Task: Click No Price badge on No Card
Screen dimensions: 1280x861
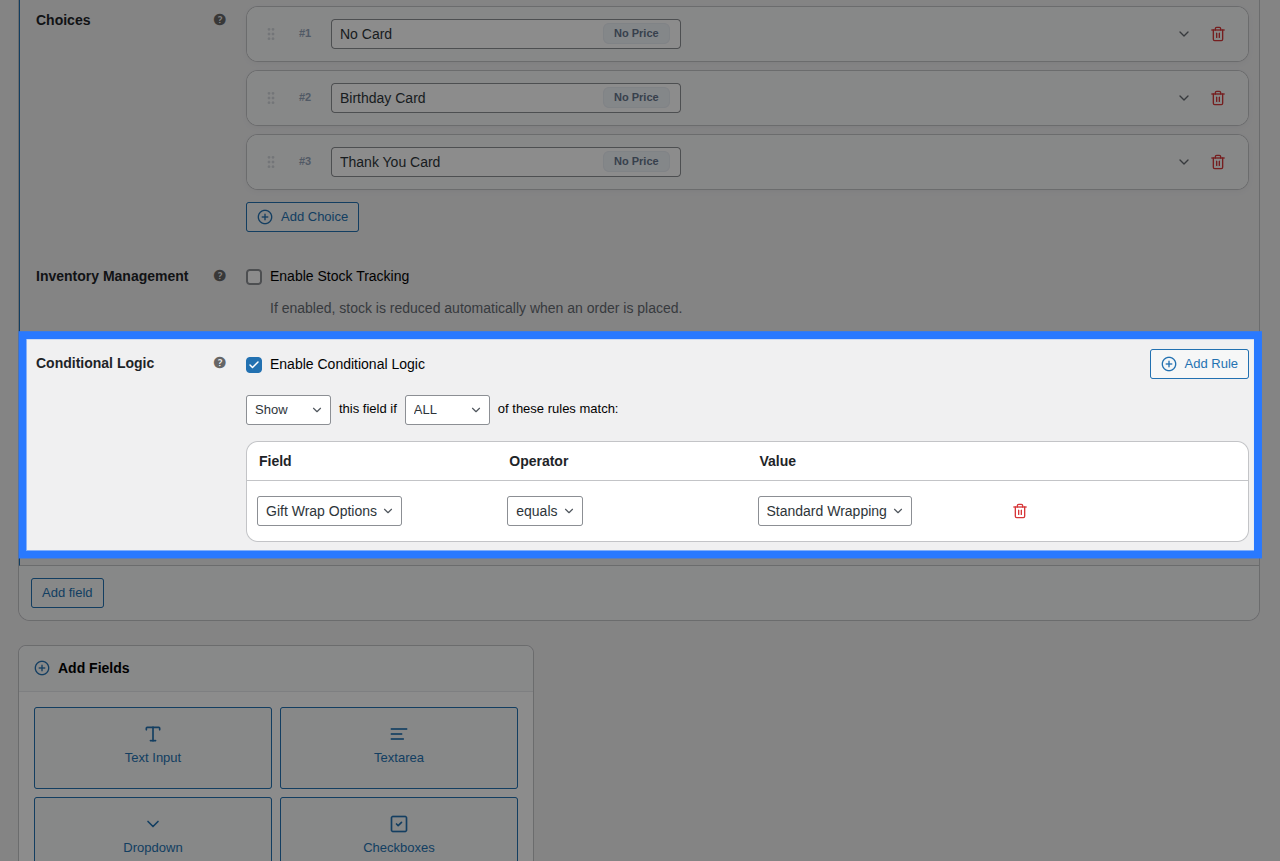Action: (636, 34)
